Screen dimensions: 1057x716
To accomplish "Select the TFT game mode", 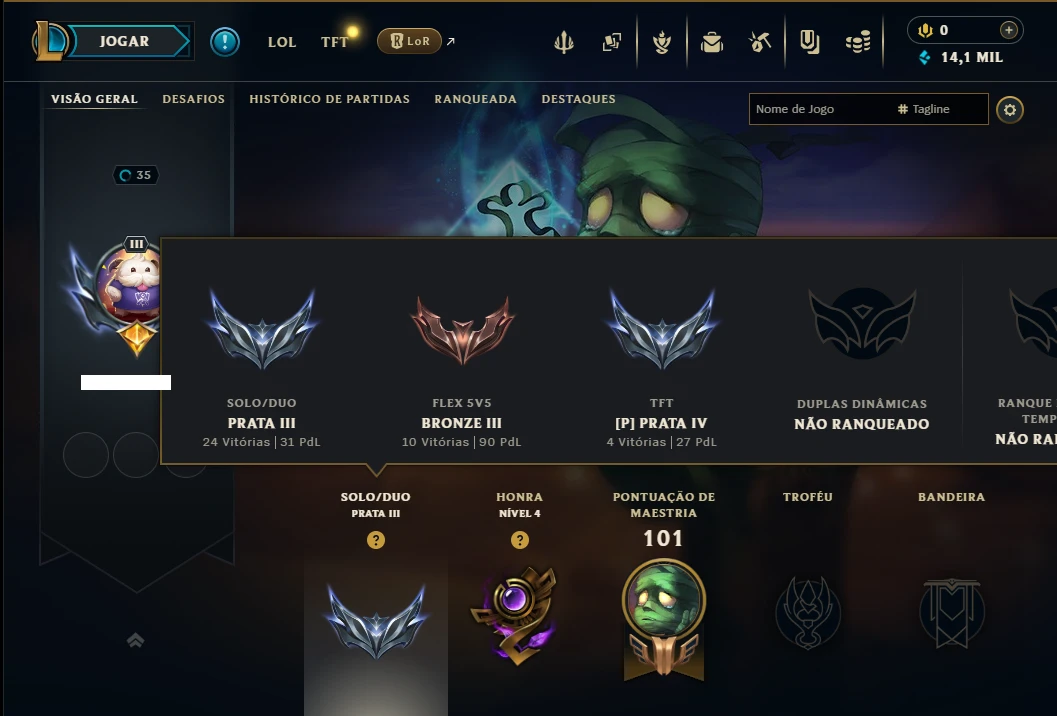I will 334,42.
